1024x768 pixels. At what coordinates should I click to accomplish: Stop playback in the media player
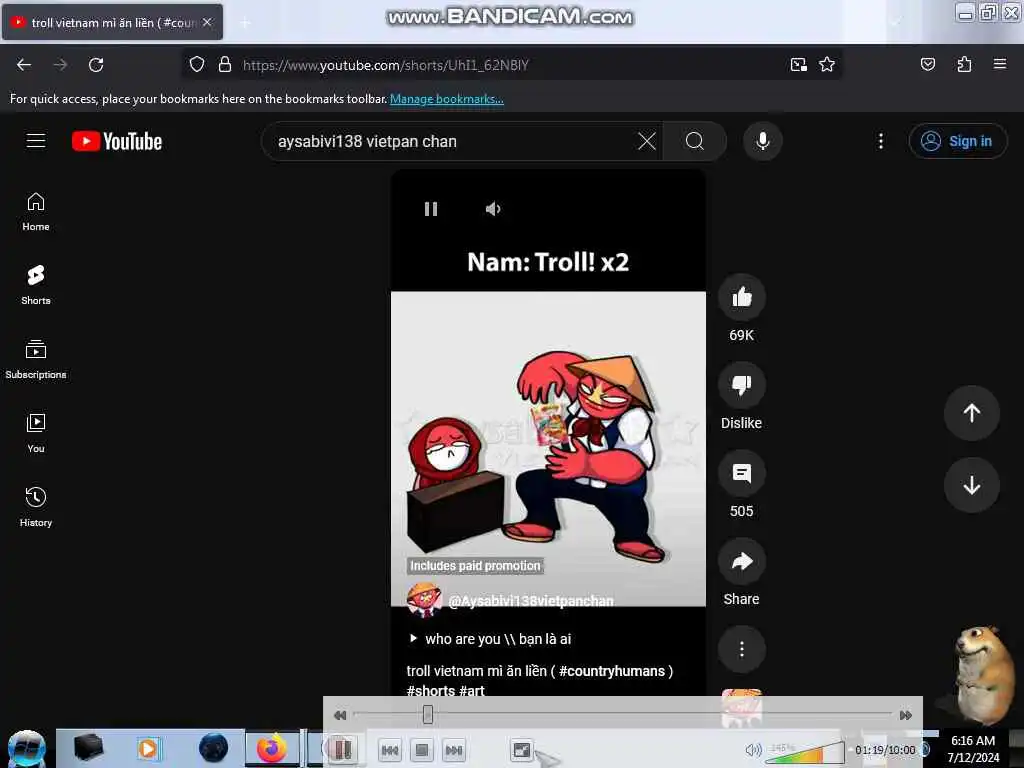422,750
